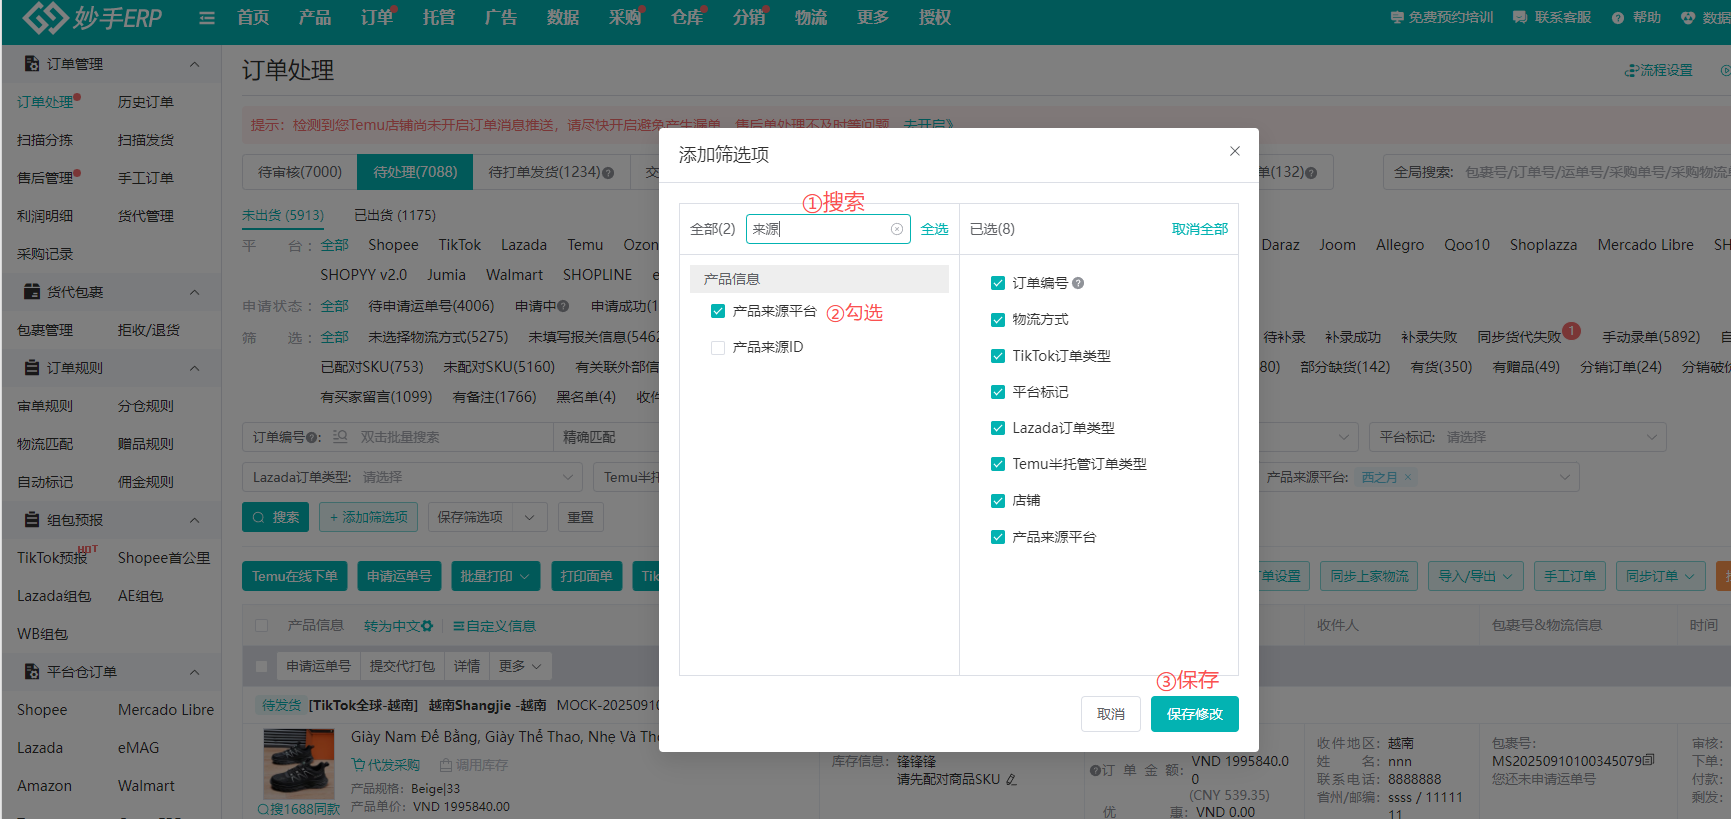This screenshot has height=819, width=1731.
Task: Click the 平台仓订单 cart icon in sidebar
Action: click(x=32, y=672)
